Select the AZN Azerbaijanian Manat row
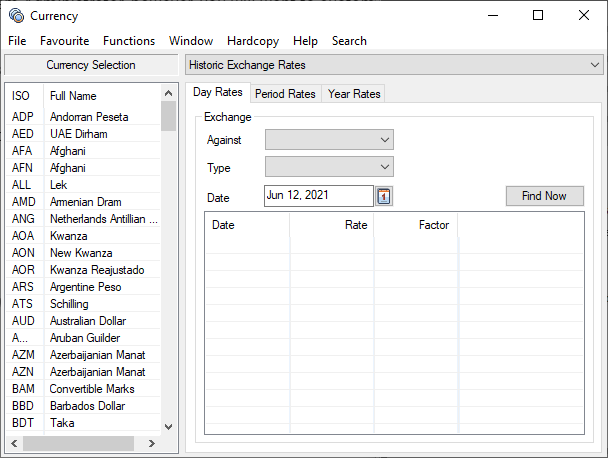Image resolution: width=608 pixels, height=458 pixels. click(83, 372)
